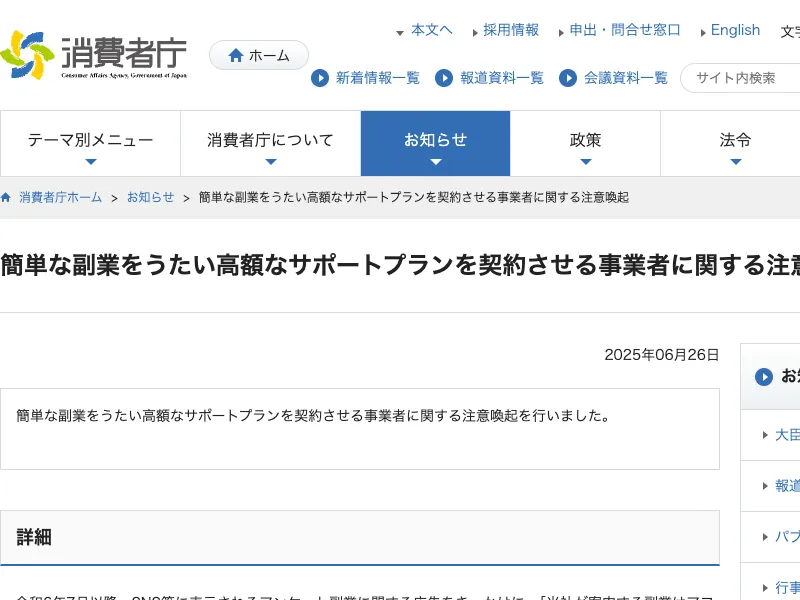The width and height of the screenshot is (800, 600).
Task: Click the summary sentence ending 注意喚起を行いました。
Action: [314, 416]
